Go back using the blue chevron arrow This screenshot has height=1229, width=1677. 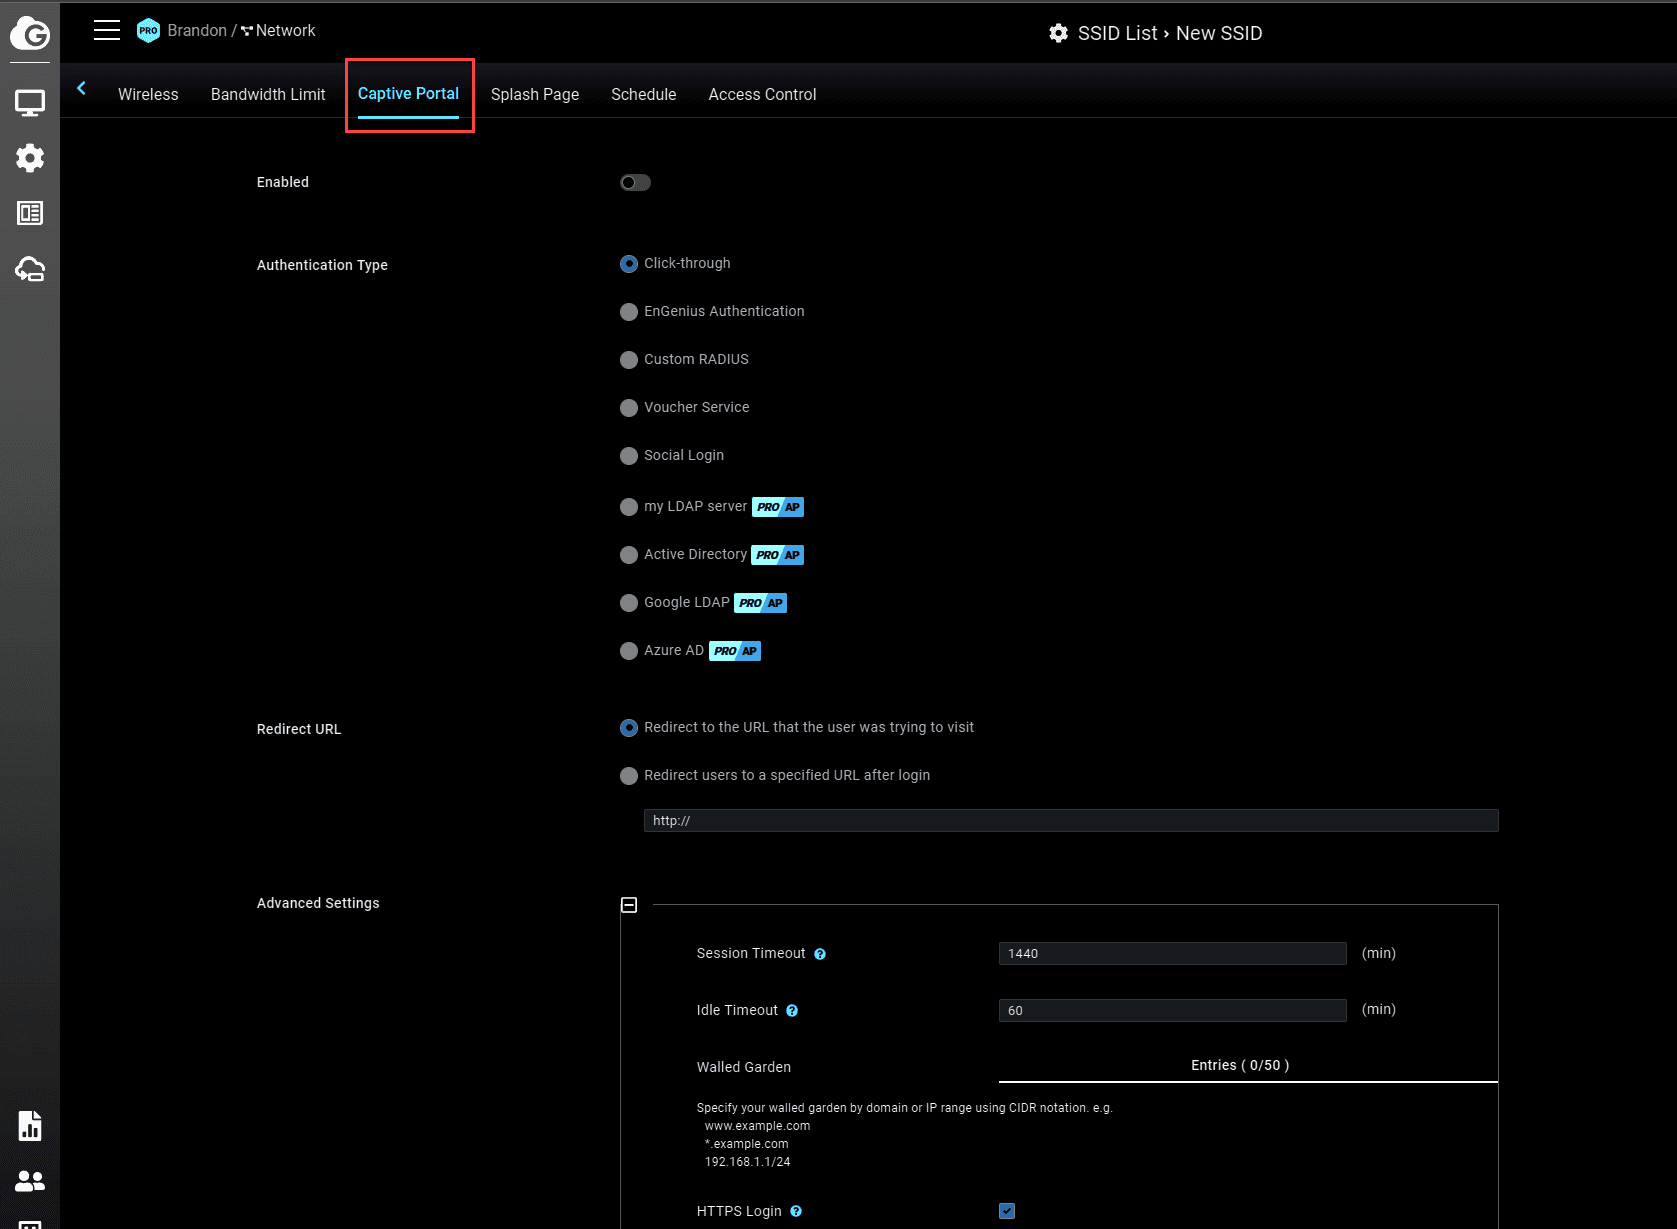click(x=81, y=88)
